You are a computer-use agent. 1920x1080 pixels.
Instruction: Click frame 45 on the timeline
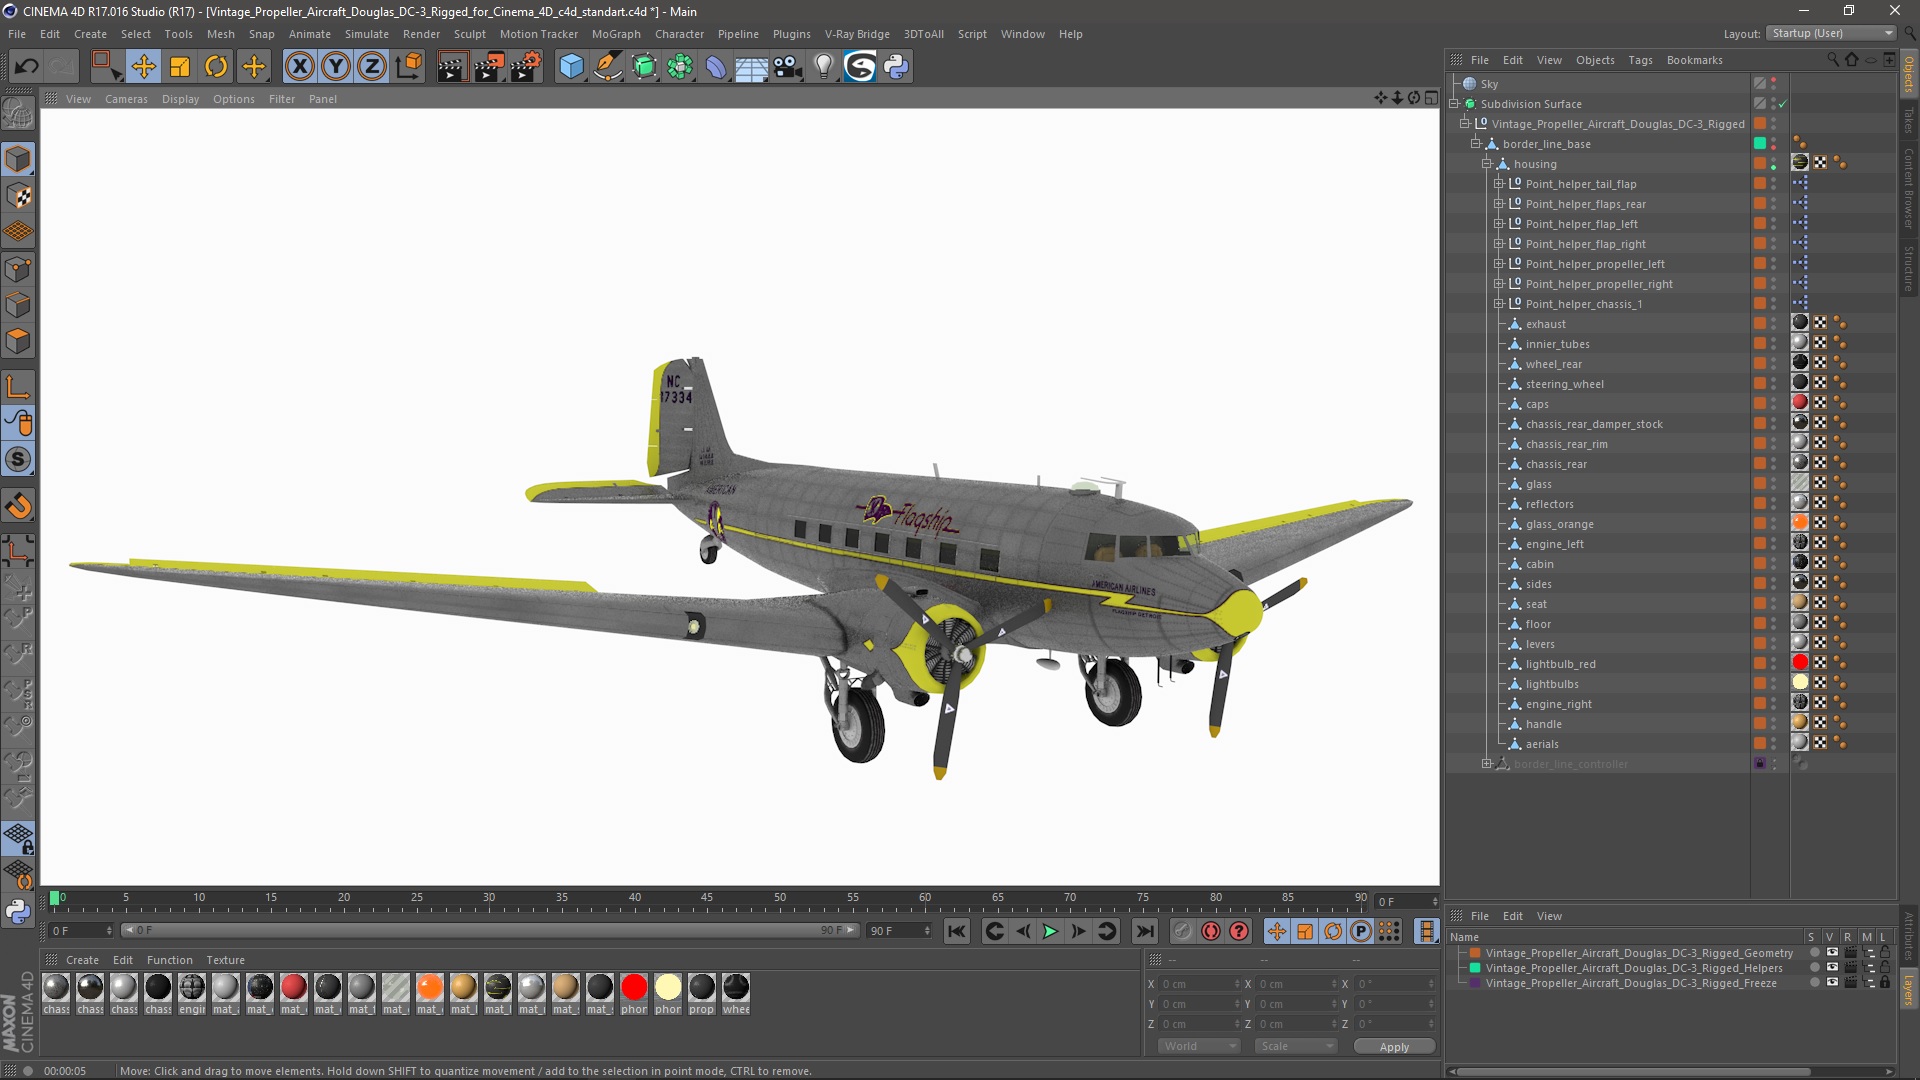(707, 899)
